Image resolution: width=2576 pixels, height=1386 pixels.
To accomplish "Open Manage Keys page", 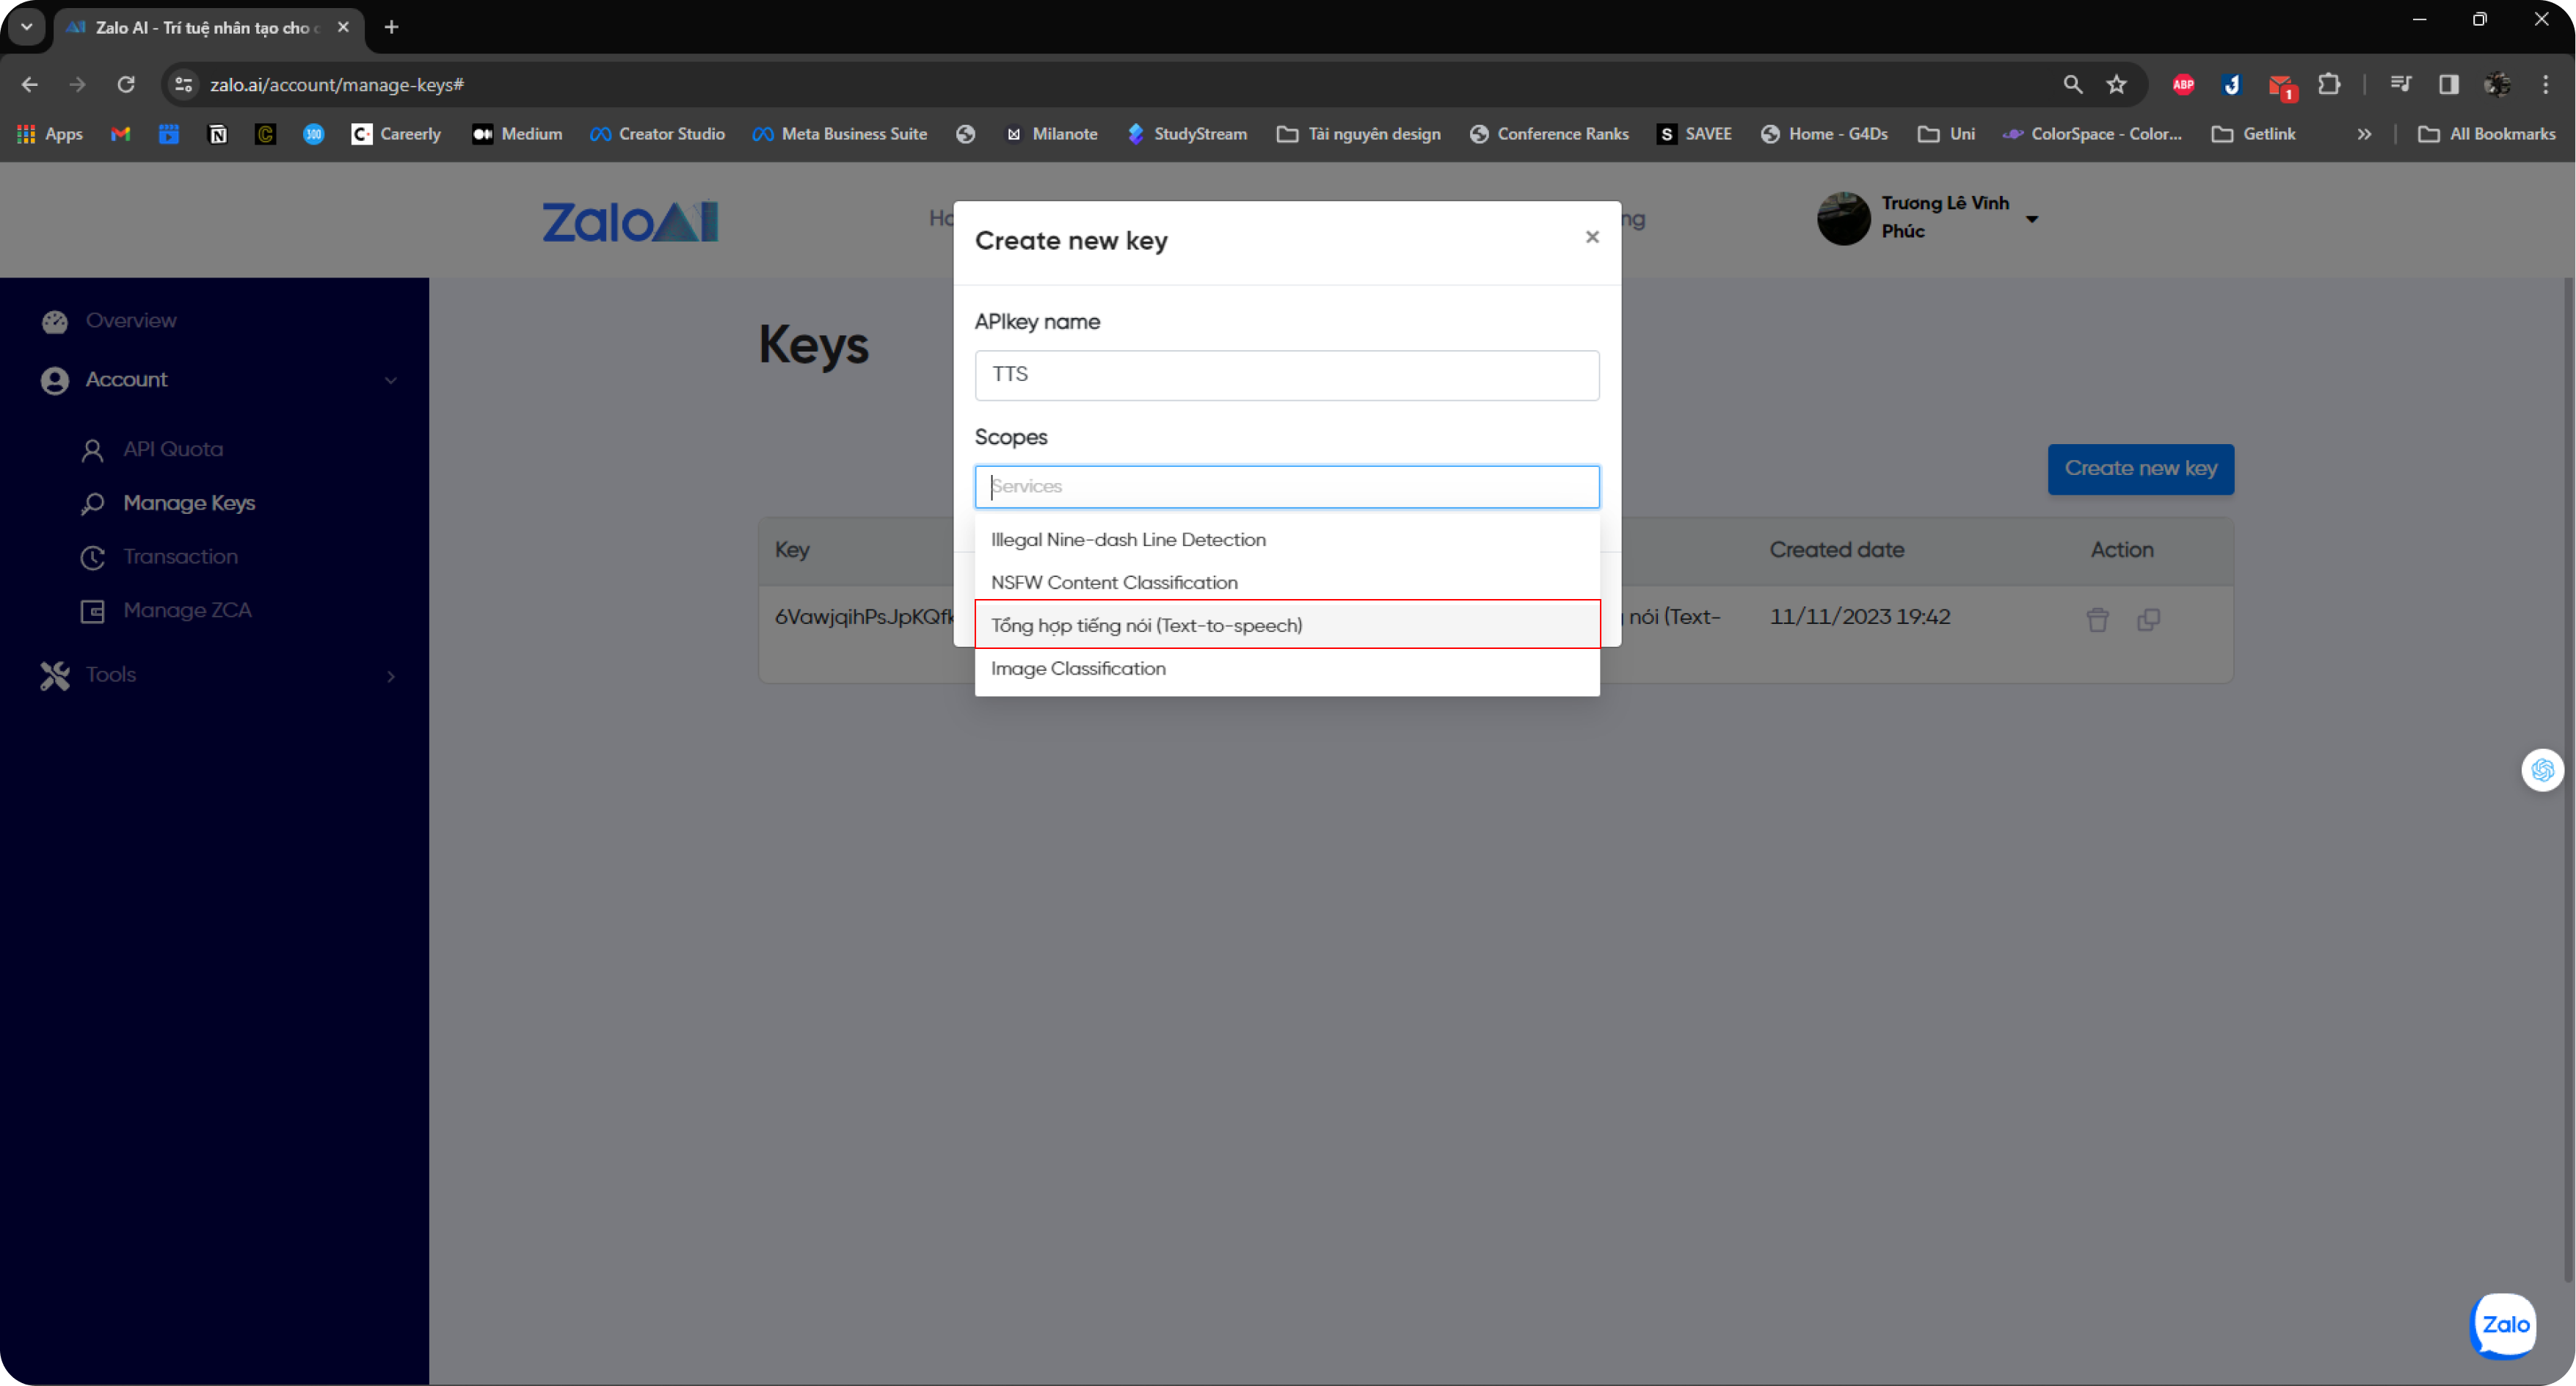I will point(189,503).
